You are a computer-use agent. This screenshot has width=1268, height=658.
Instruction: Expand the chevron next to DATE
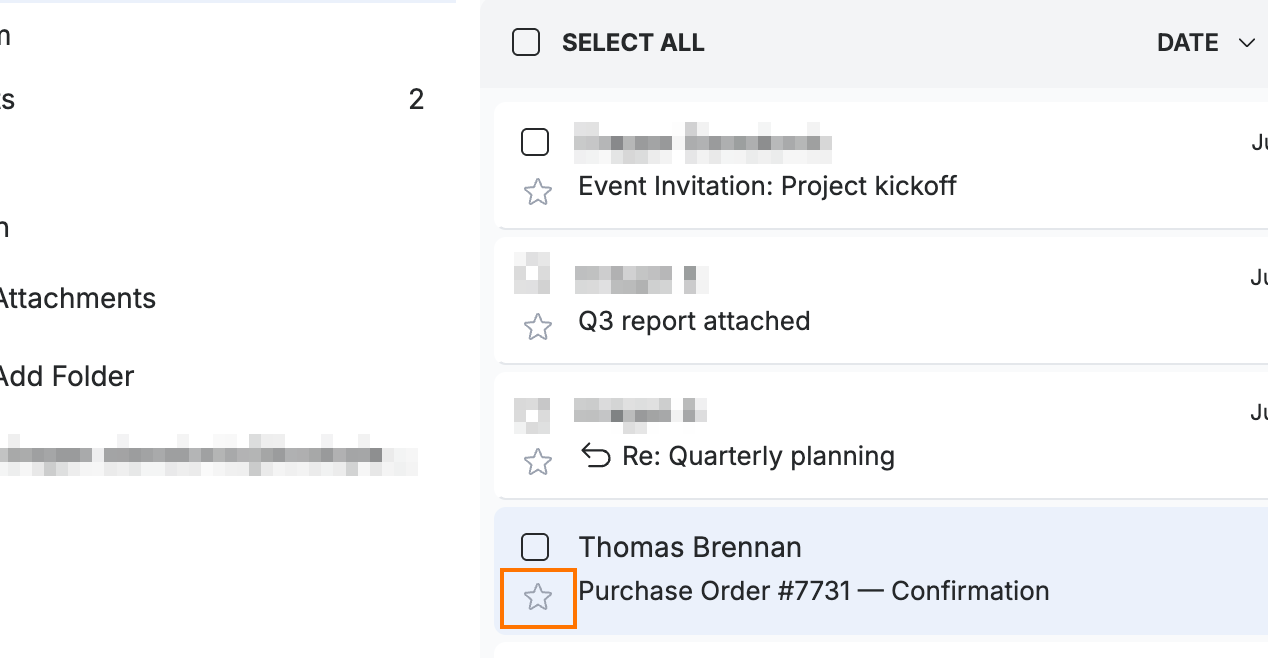(x=1246, y=43)
